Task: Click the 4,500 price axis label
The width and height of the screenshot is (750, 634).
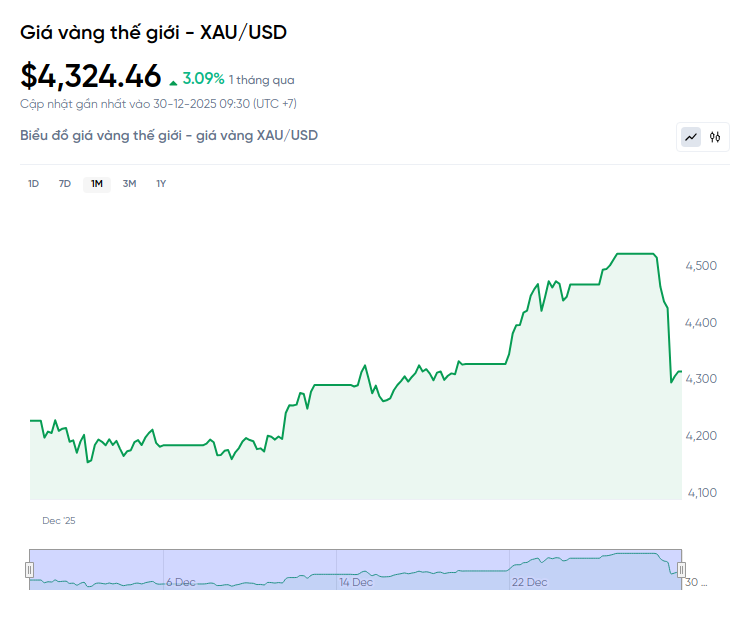Action: (x=700, y=266)
